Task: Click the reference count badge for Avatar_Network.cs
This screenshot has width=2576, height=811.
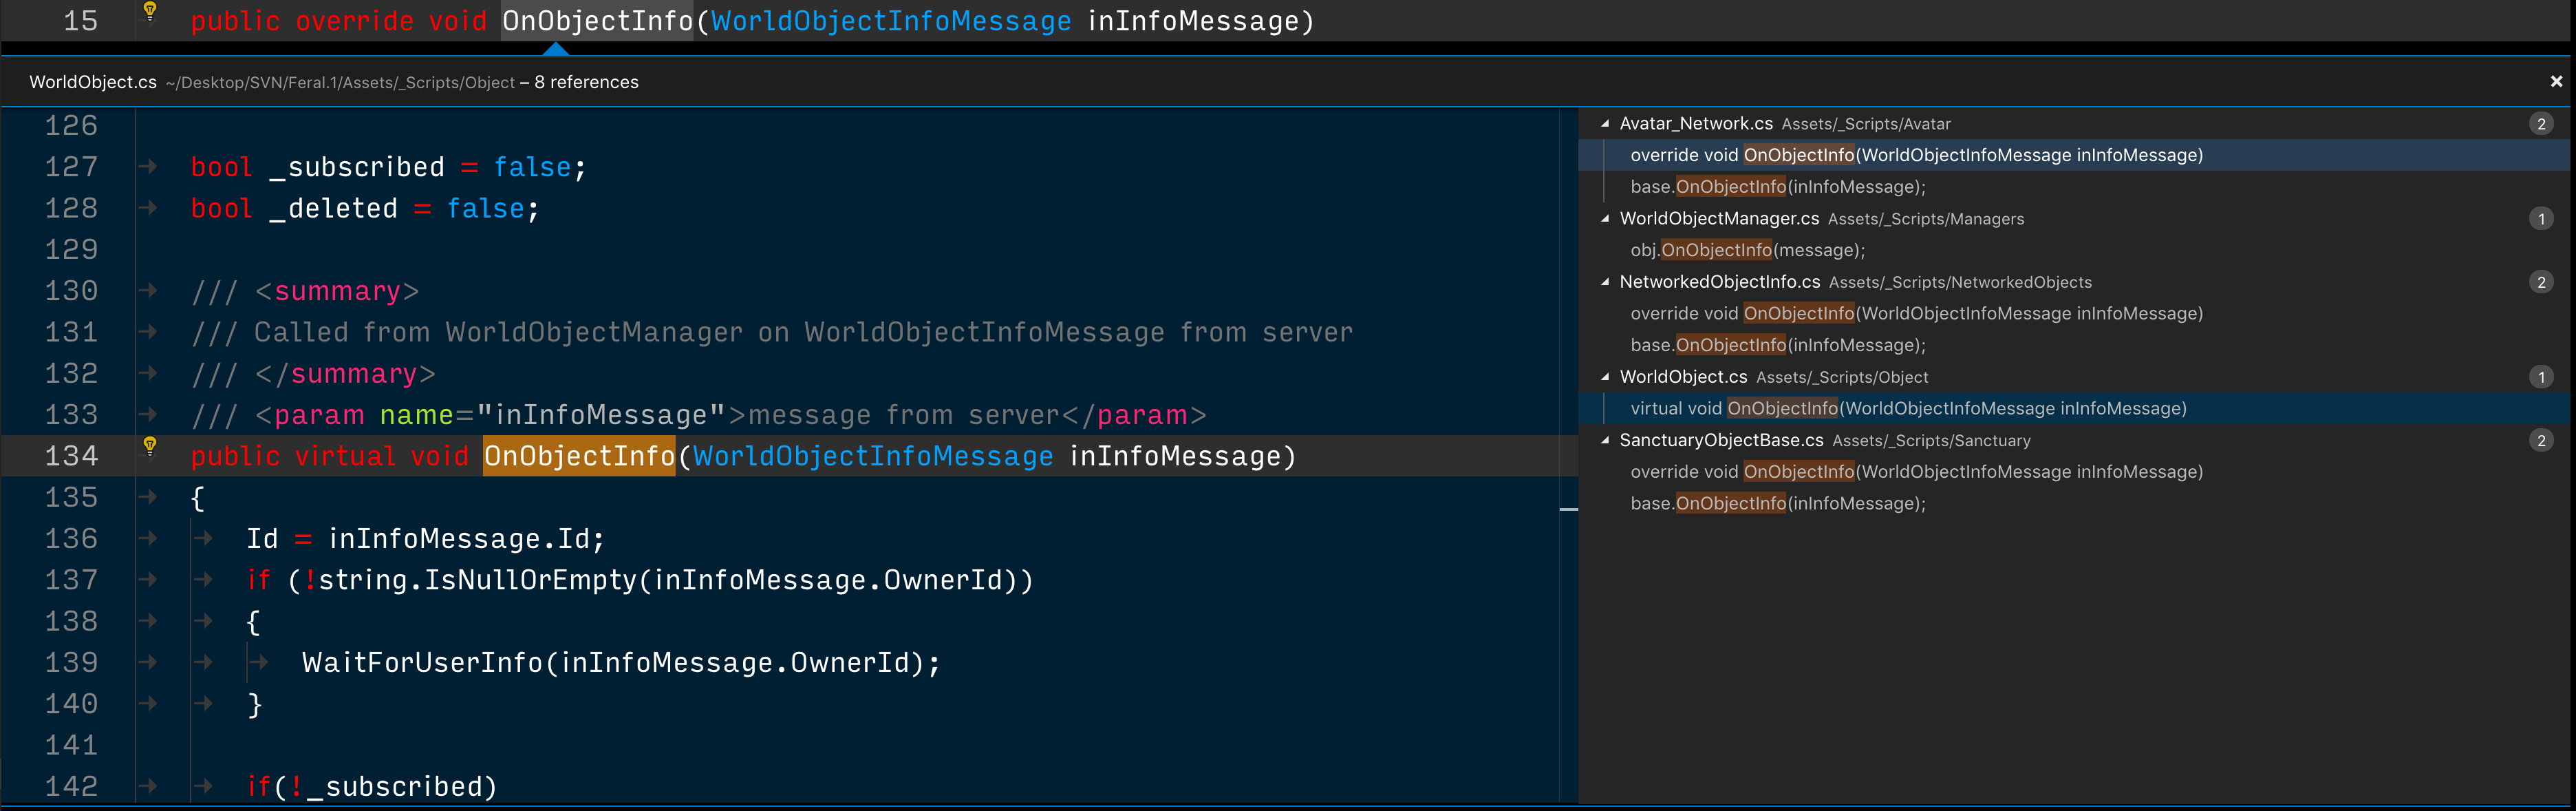Action: [x=2541, y=124]
